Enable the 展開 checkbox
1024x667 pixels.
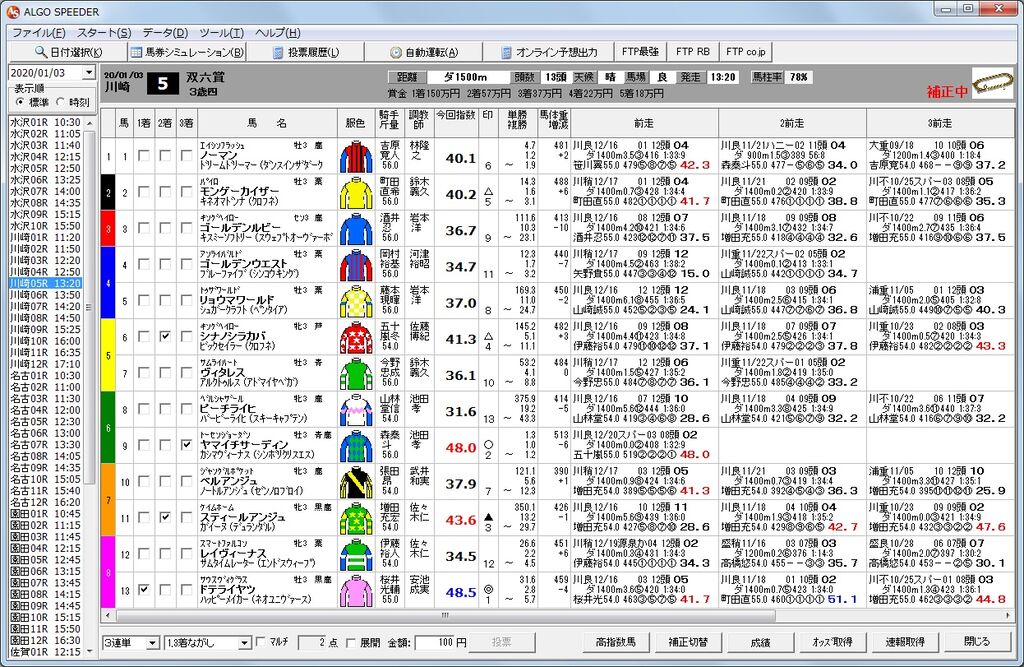[x=351, y=643]
